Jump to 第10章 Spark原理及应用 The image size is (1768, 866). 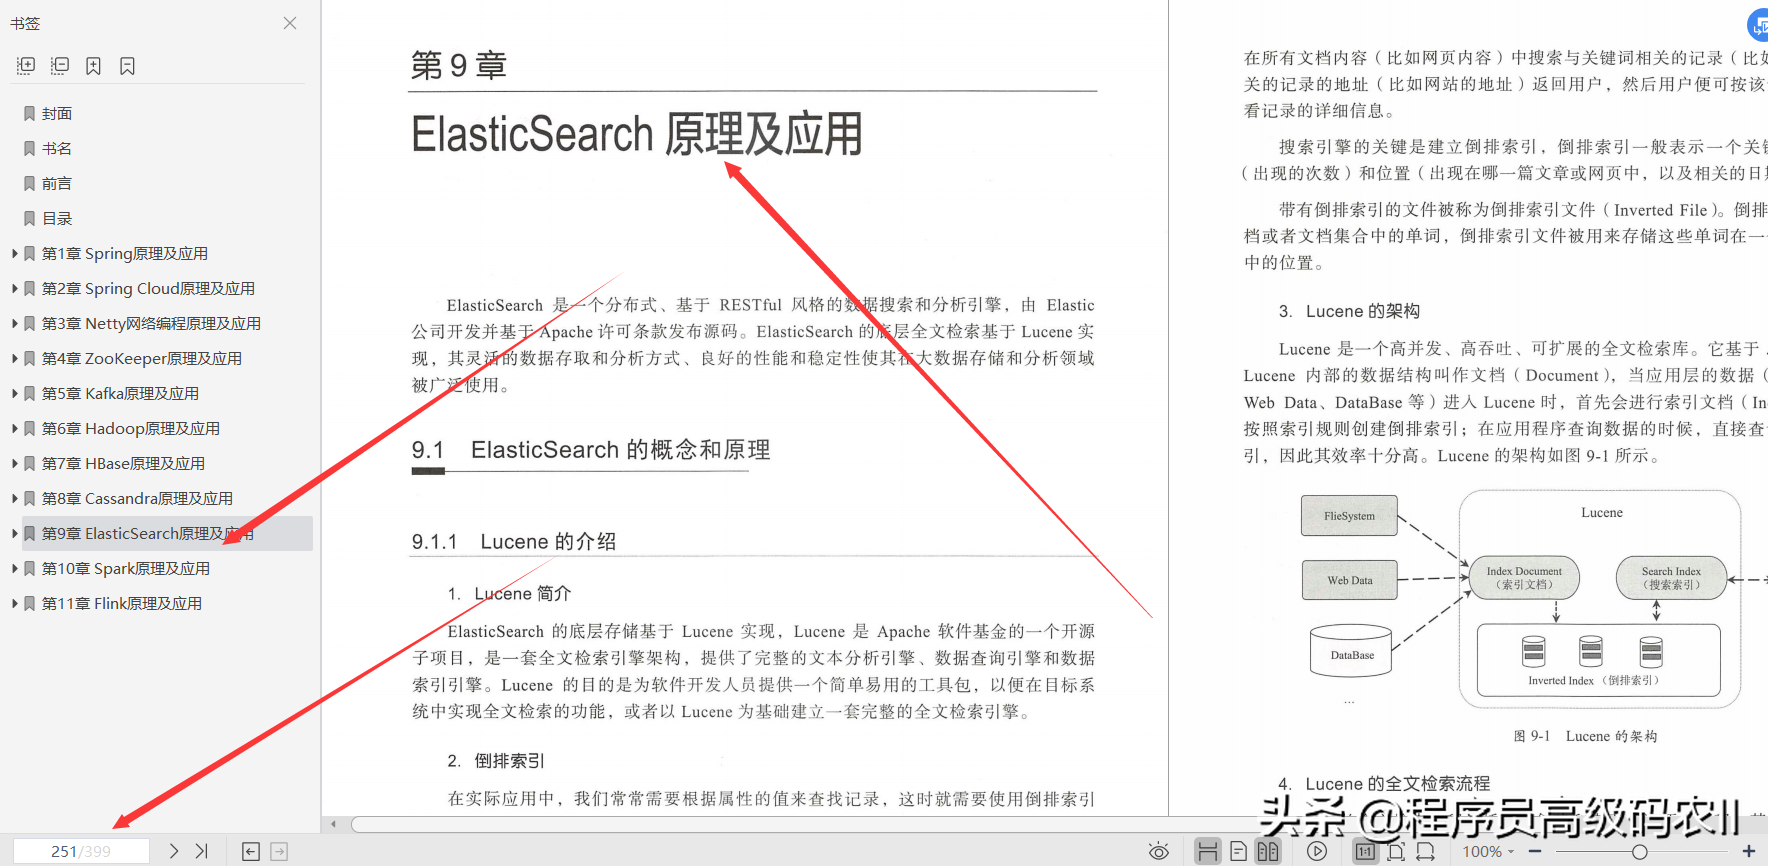click(x=126, y=569)
